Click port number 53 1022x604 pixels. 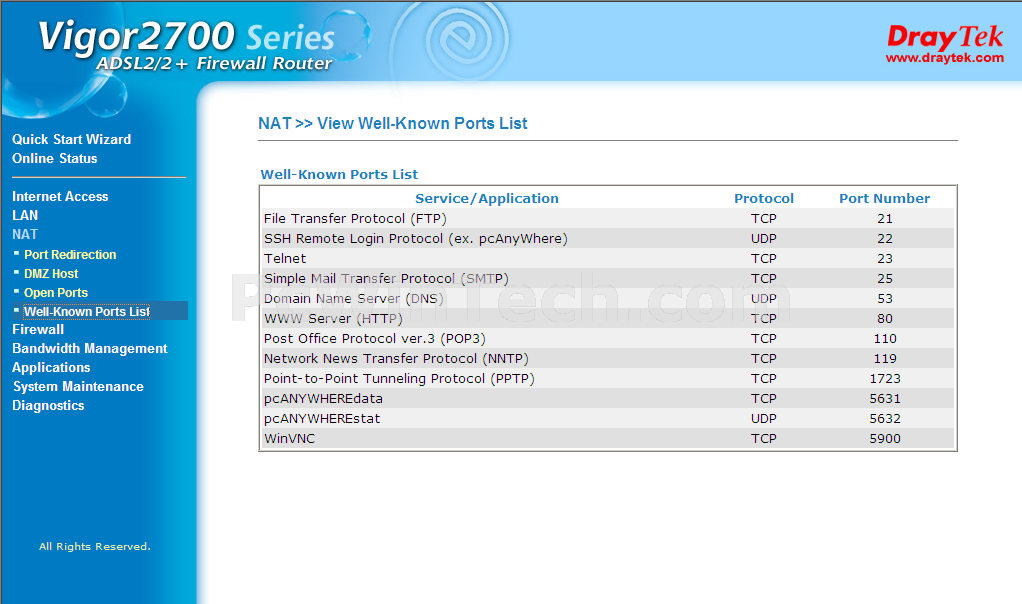(x=884, y=298)
